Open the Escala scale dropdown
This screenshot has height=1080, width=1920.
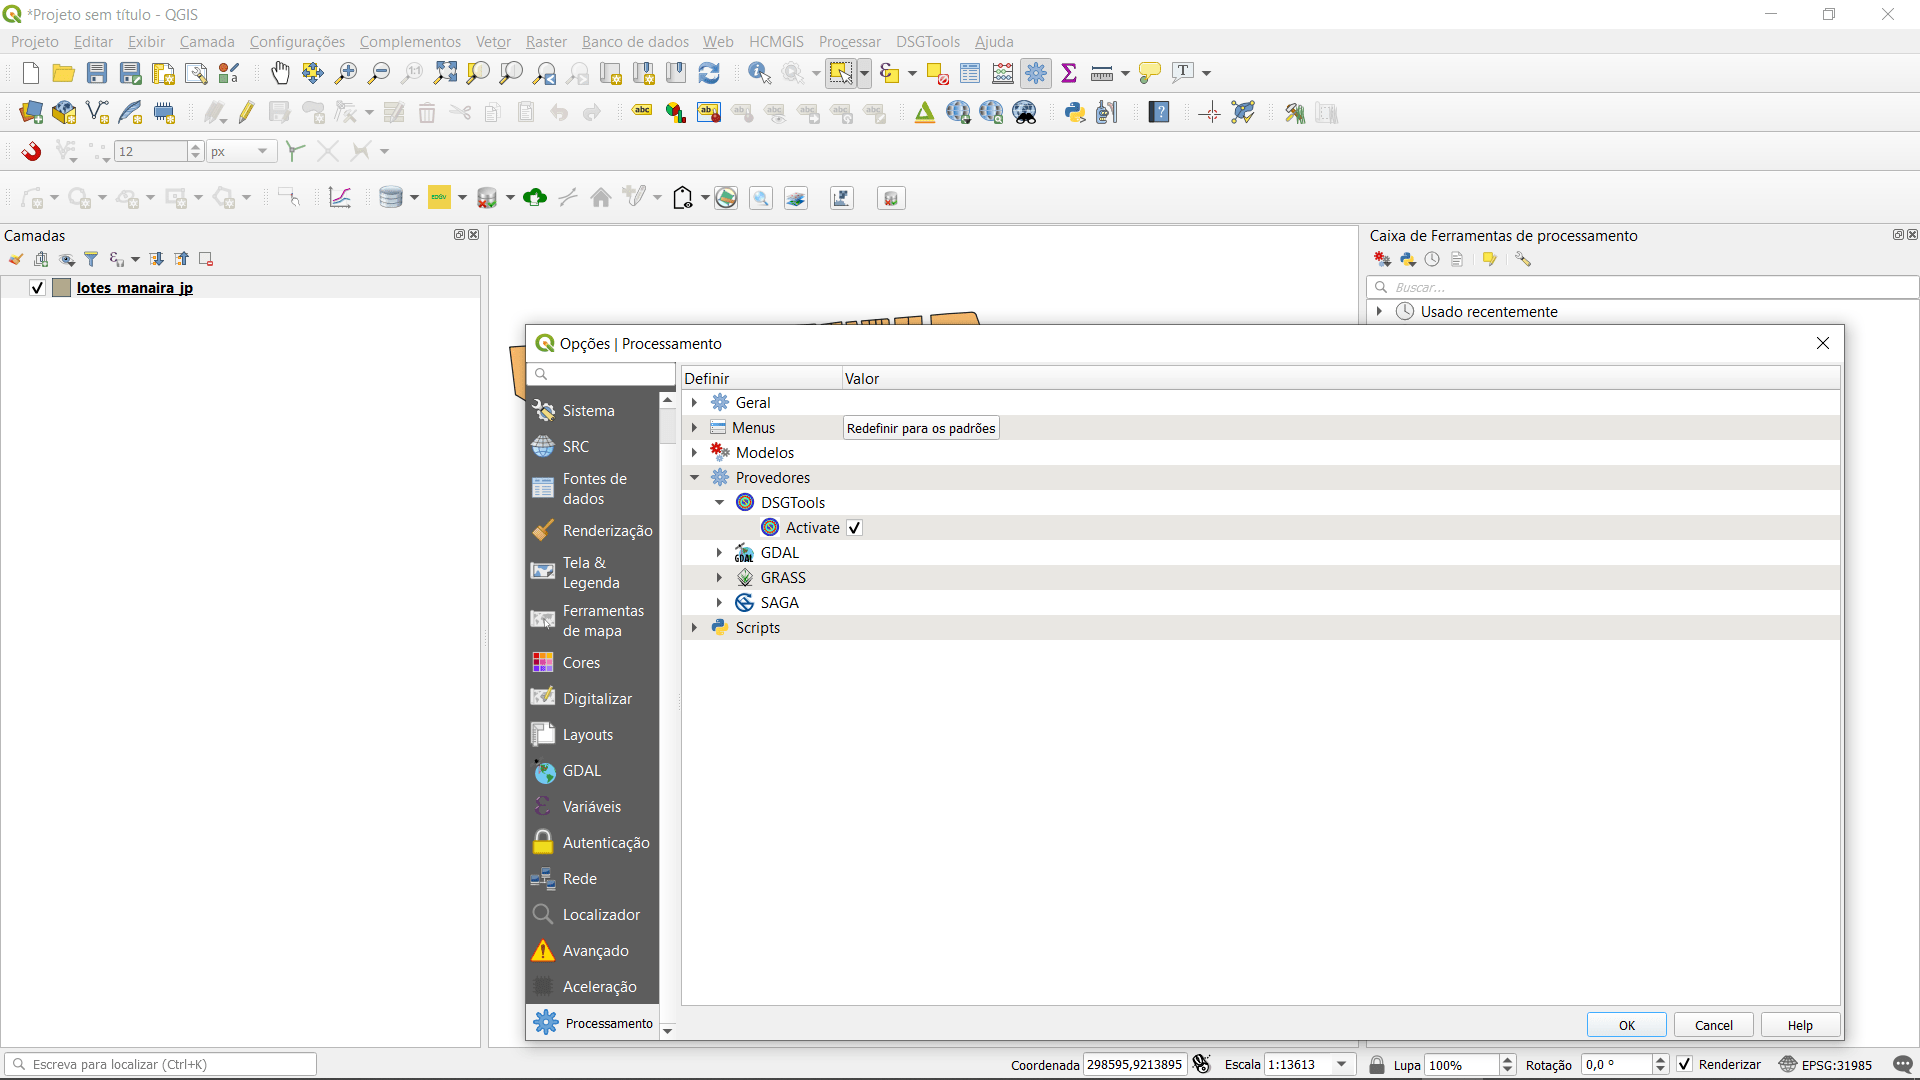click(x=1342, y=1064)
